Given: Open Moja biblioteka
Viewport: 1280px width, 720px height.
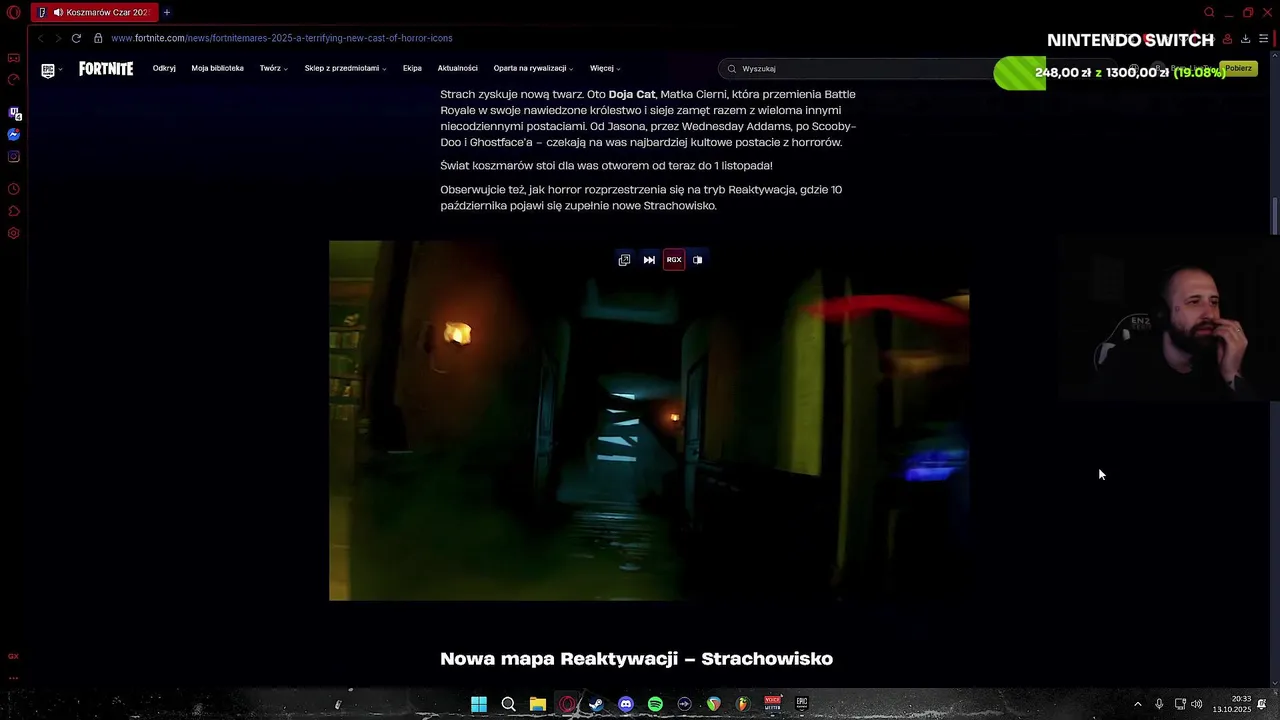Looking at the screenshot, I should click(x=217, y=69).
